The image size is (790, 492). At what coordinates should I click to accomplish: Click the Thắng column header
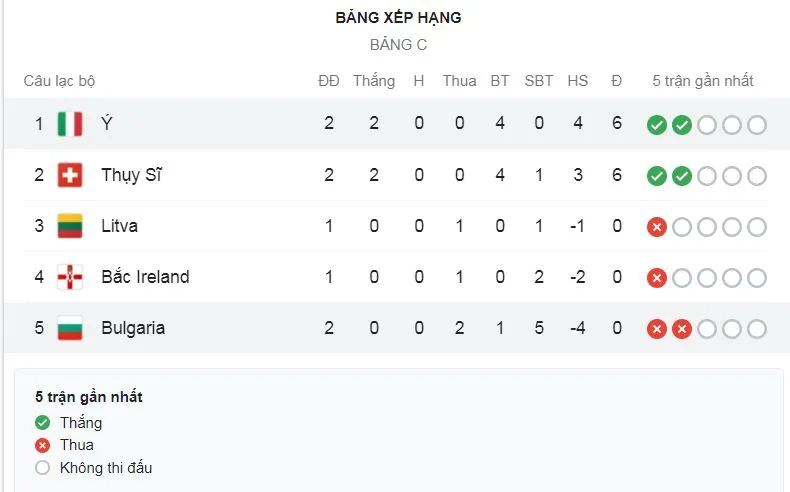coord(373,81)
